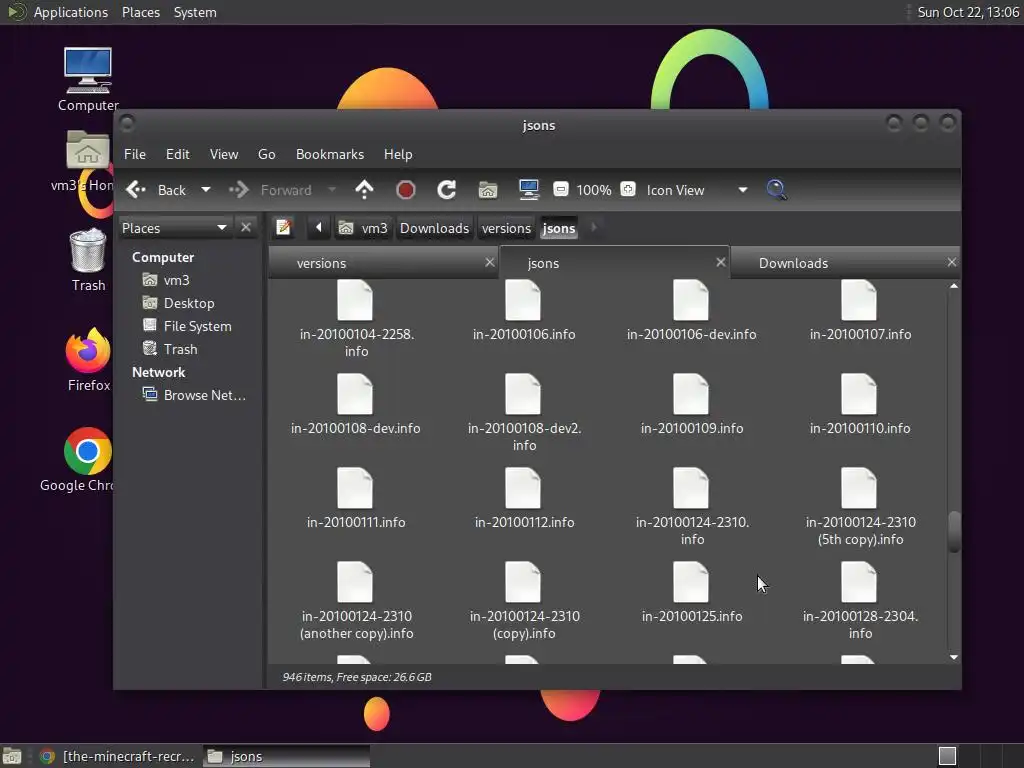Click the Forward button

(x=270, y=190)
